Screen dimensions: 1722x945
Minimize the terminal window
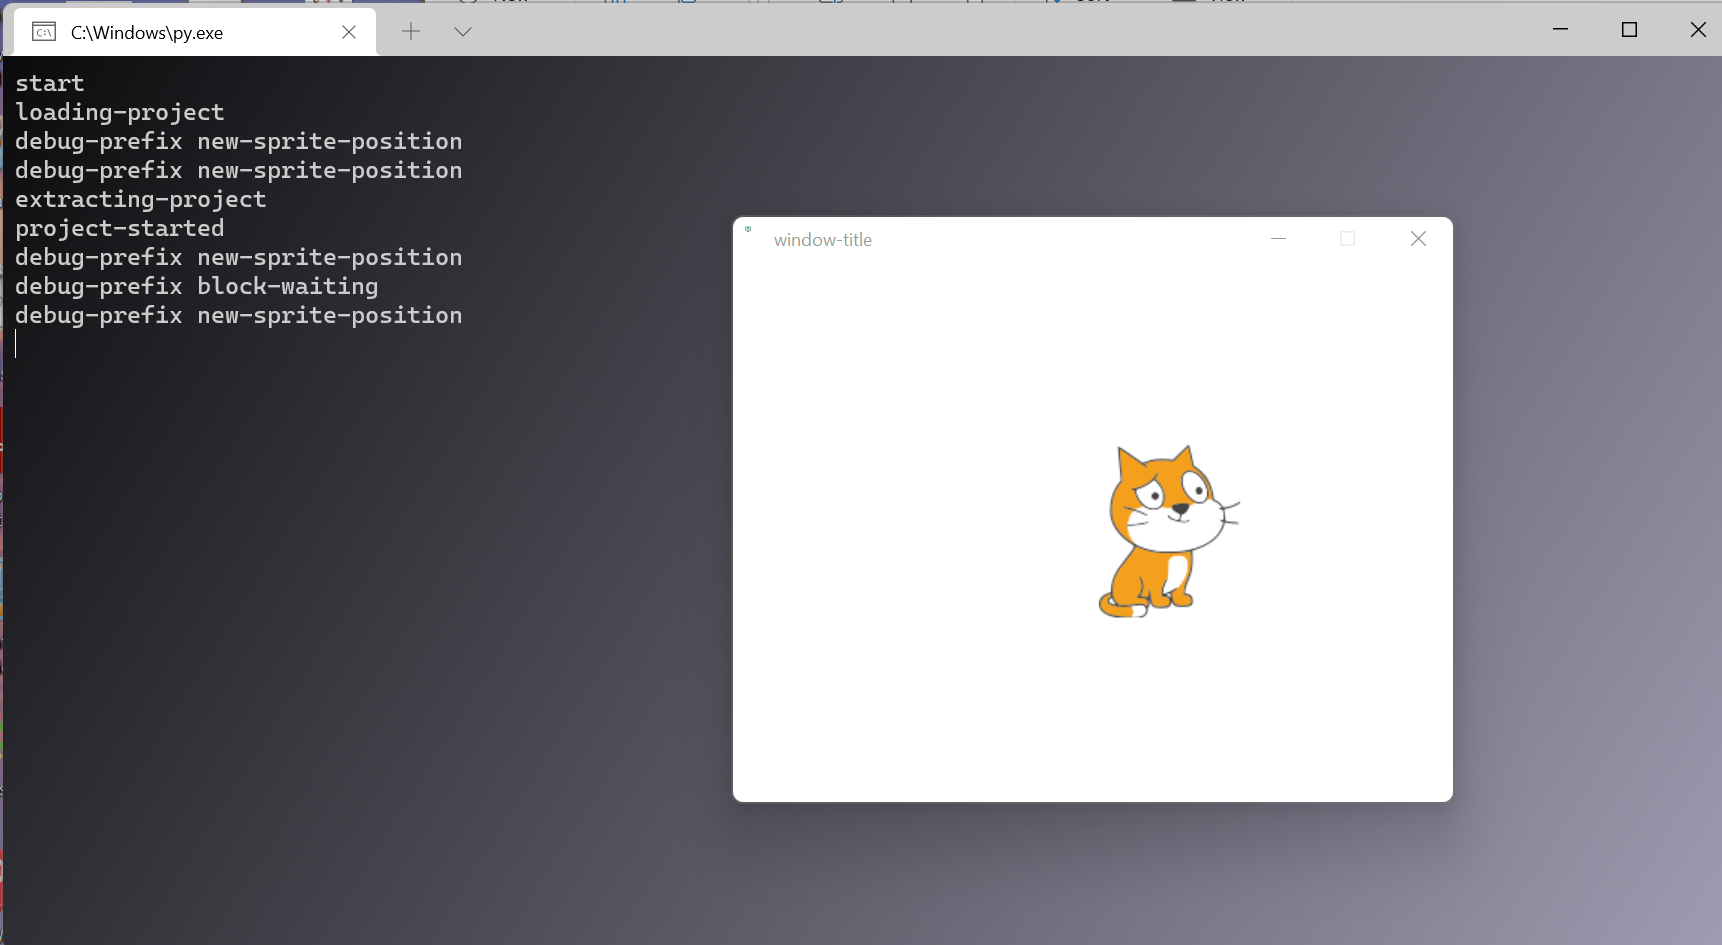[x=1560, y=29]
